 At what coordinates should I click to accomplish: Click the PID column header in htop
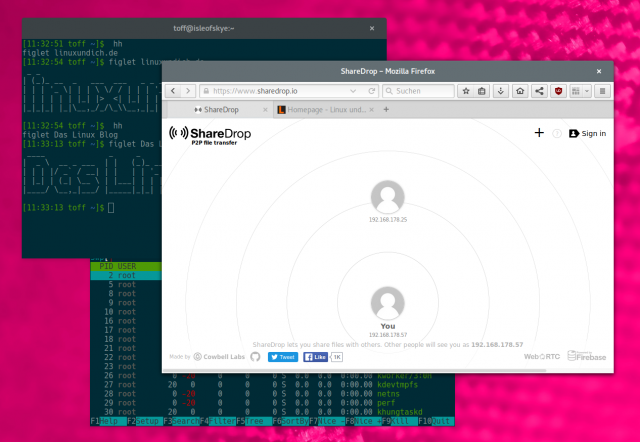(106, 266)
